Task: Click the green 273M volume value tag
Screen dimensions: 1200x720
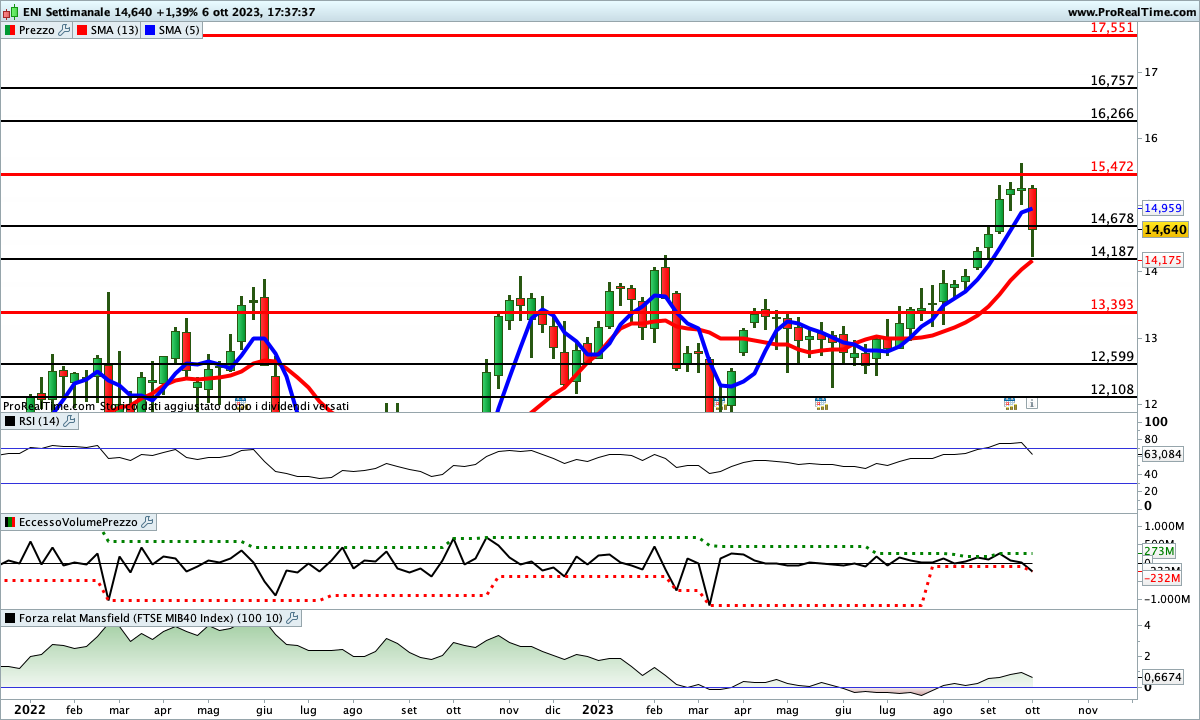Action: coord(1160,551)
